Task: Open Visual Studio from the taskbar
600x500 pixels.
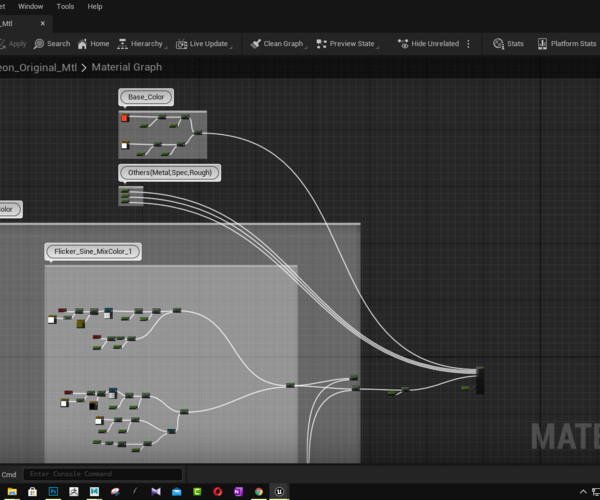Action: (156, 491)
